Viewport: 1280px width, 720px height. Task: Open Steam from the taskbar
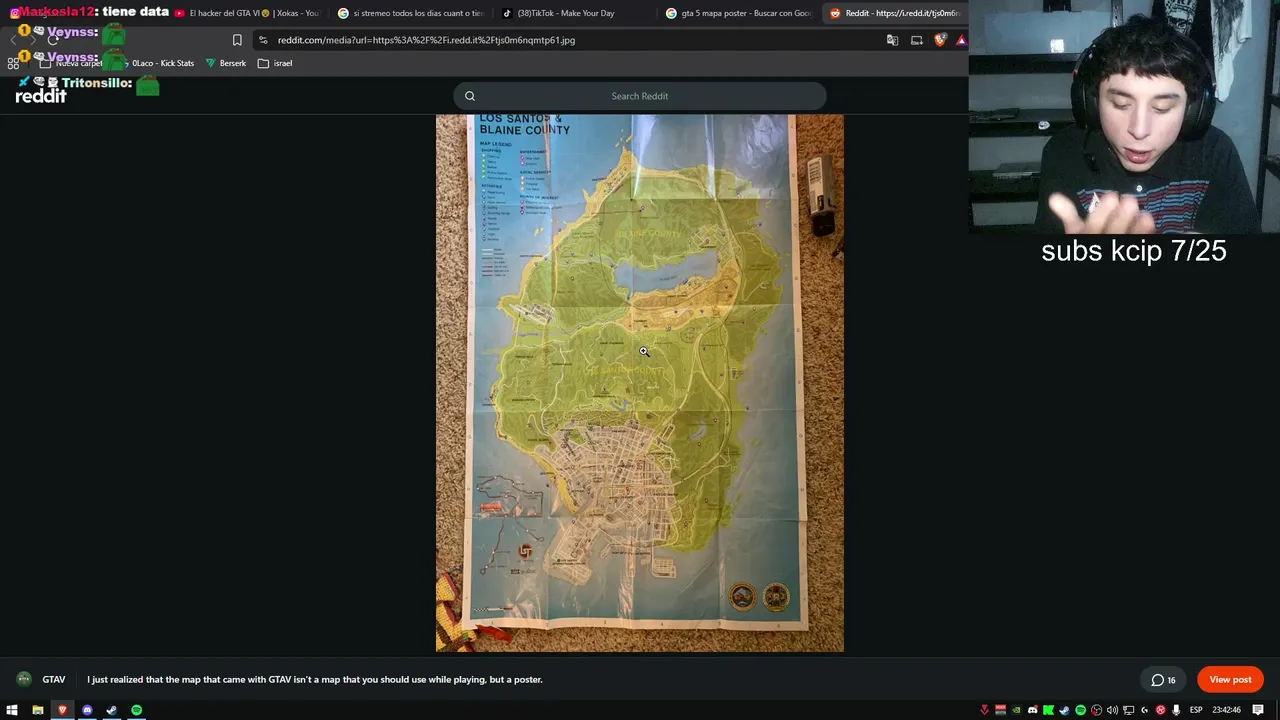click(111, 710)
